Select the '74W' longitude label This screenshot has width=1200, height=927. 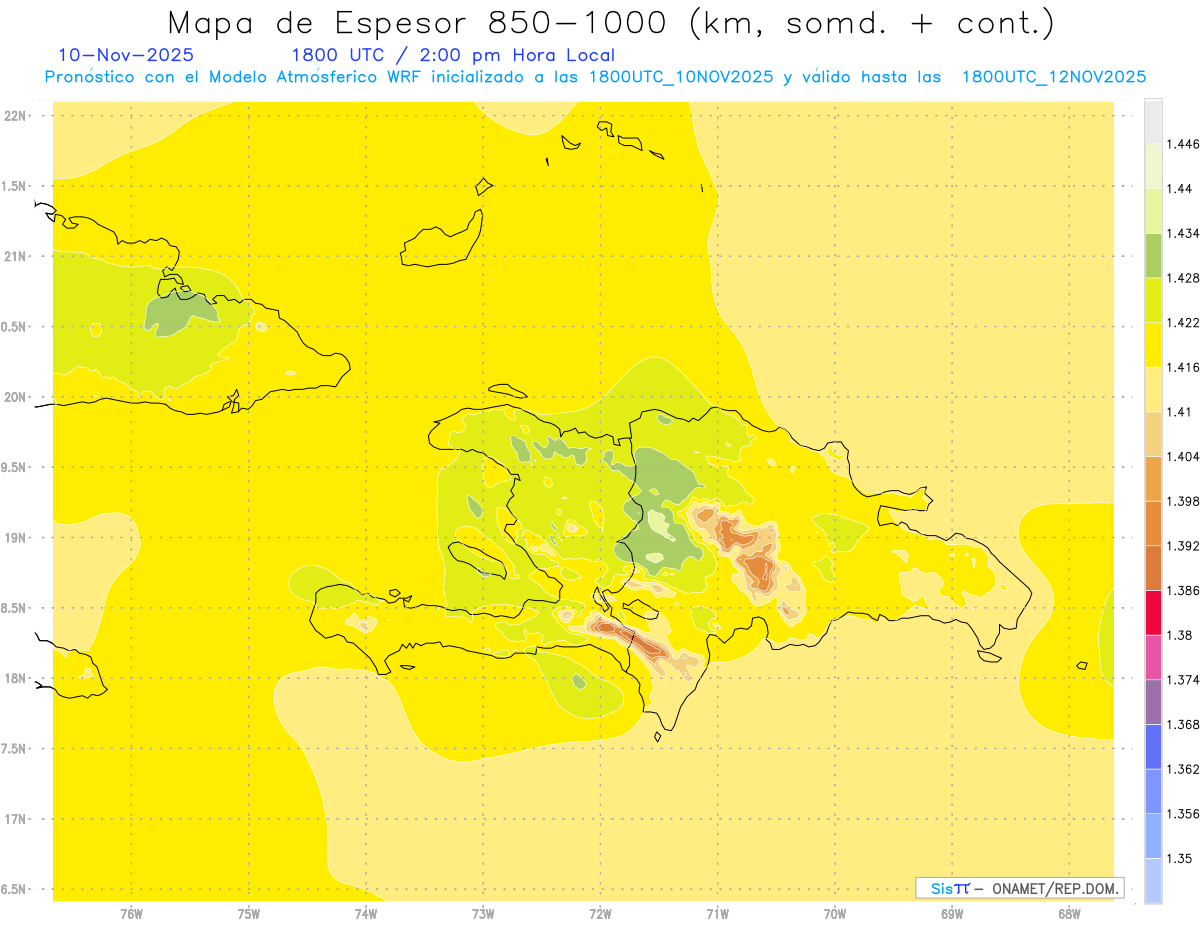tap(366, 914)
